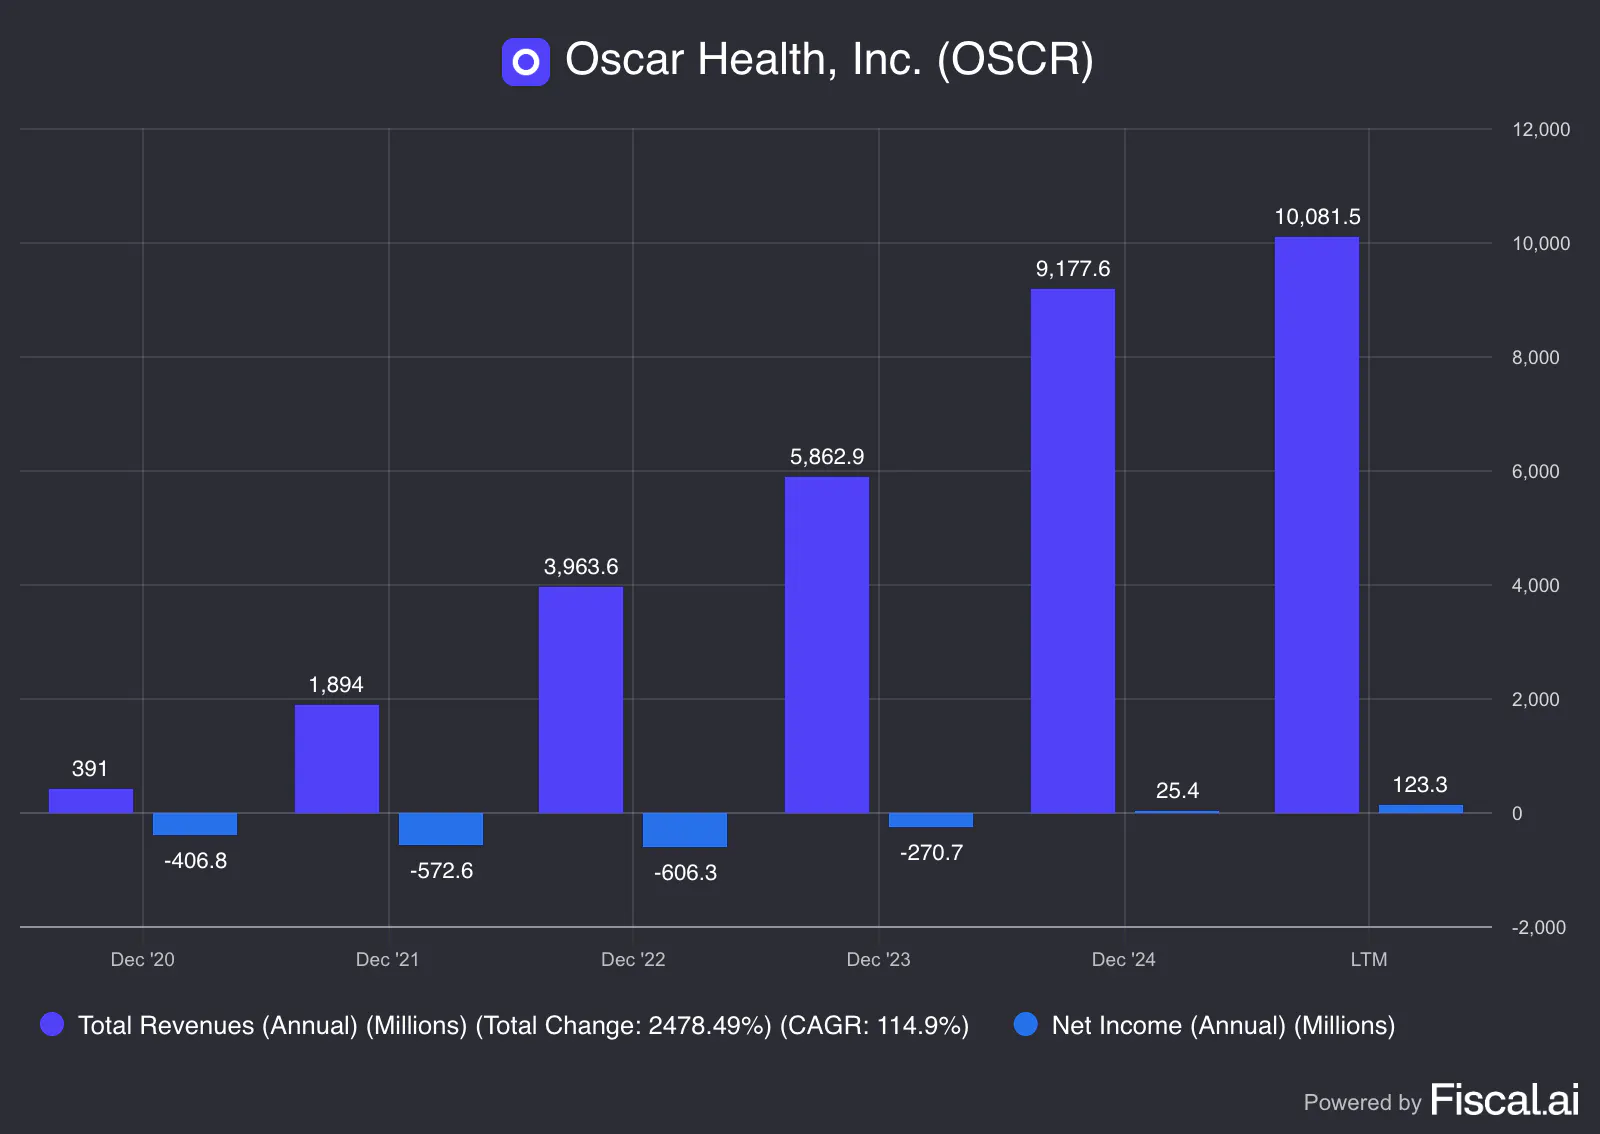Click the value label 10,081.5
The height and width of the screenshot is (1134, 1600).
coord(1317,217)
